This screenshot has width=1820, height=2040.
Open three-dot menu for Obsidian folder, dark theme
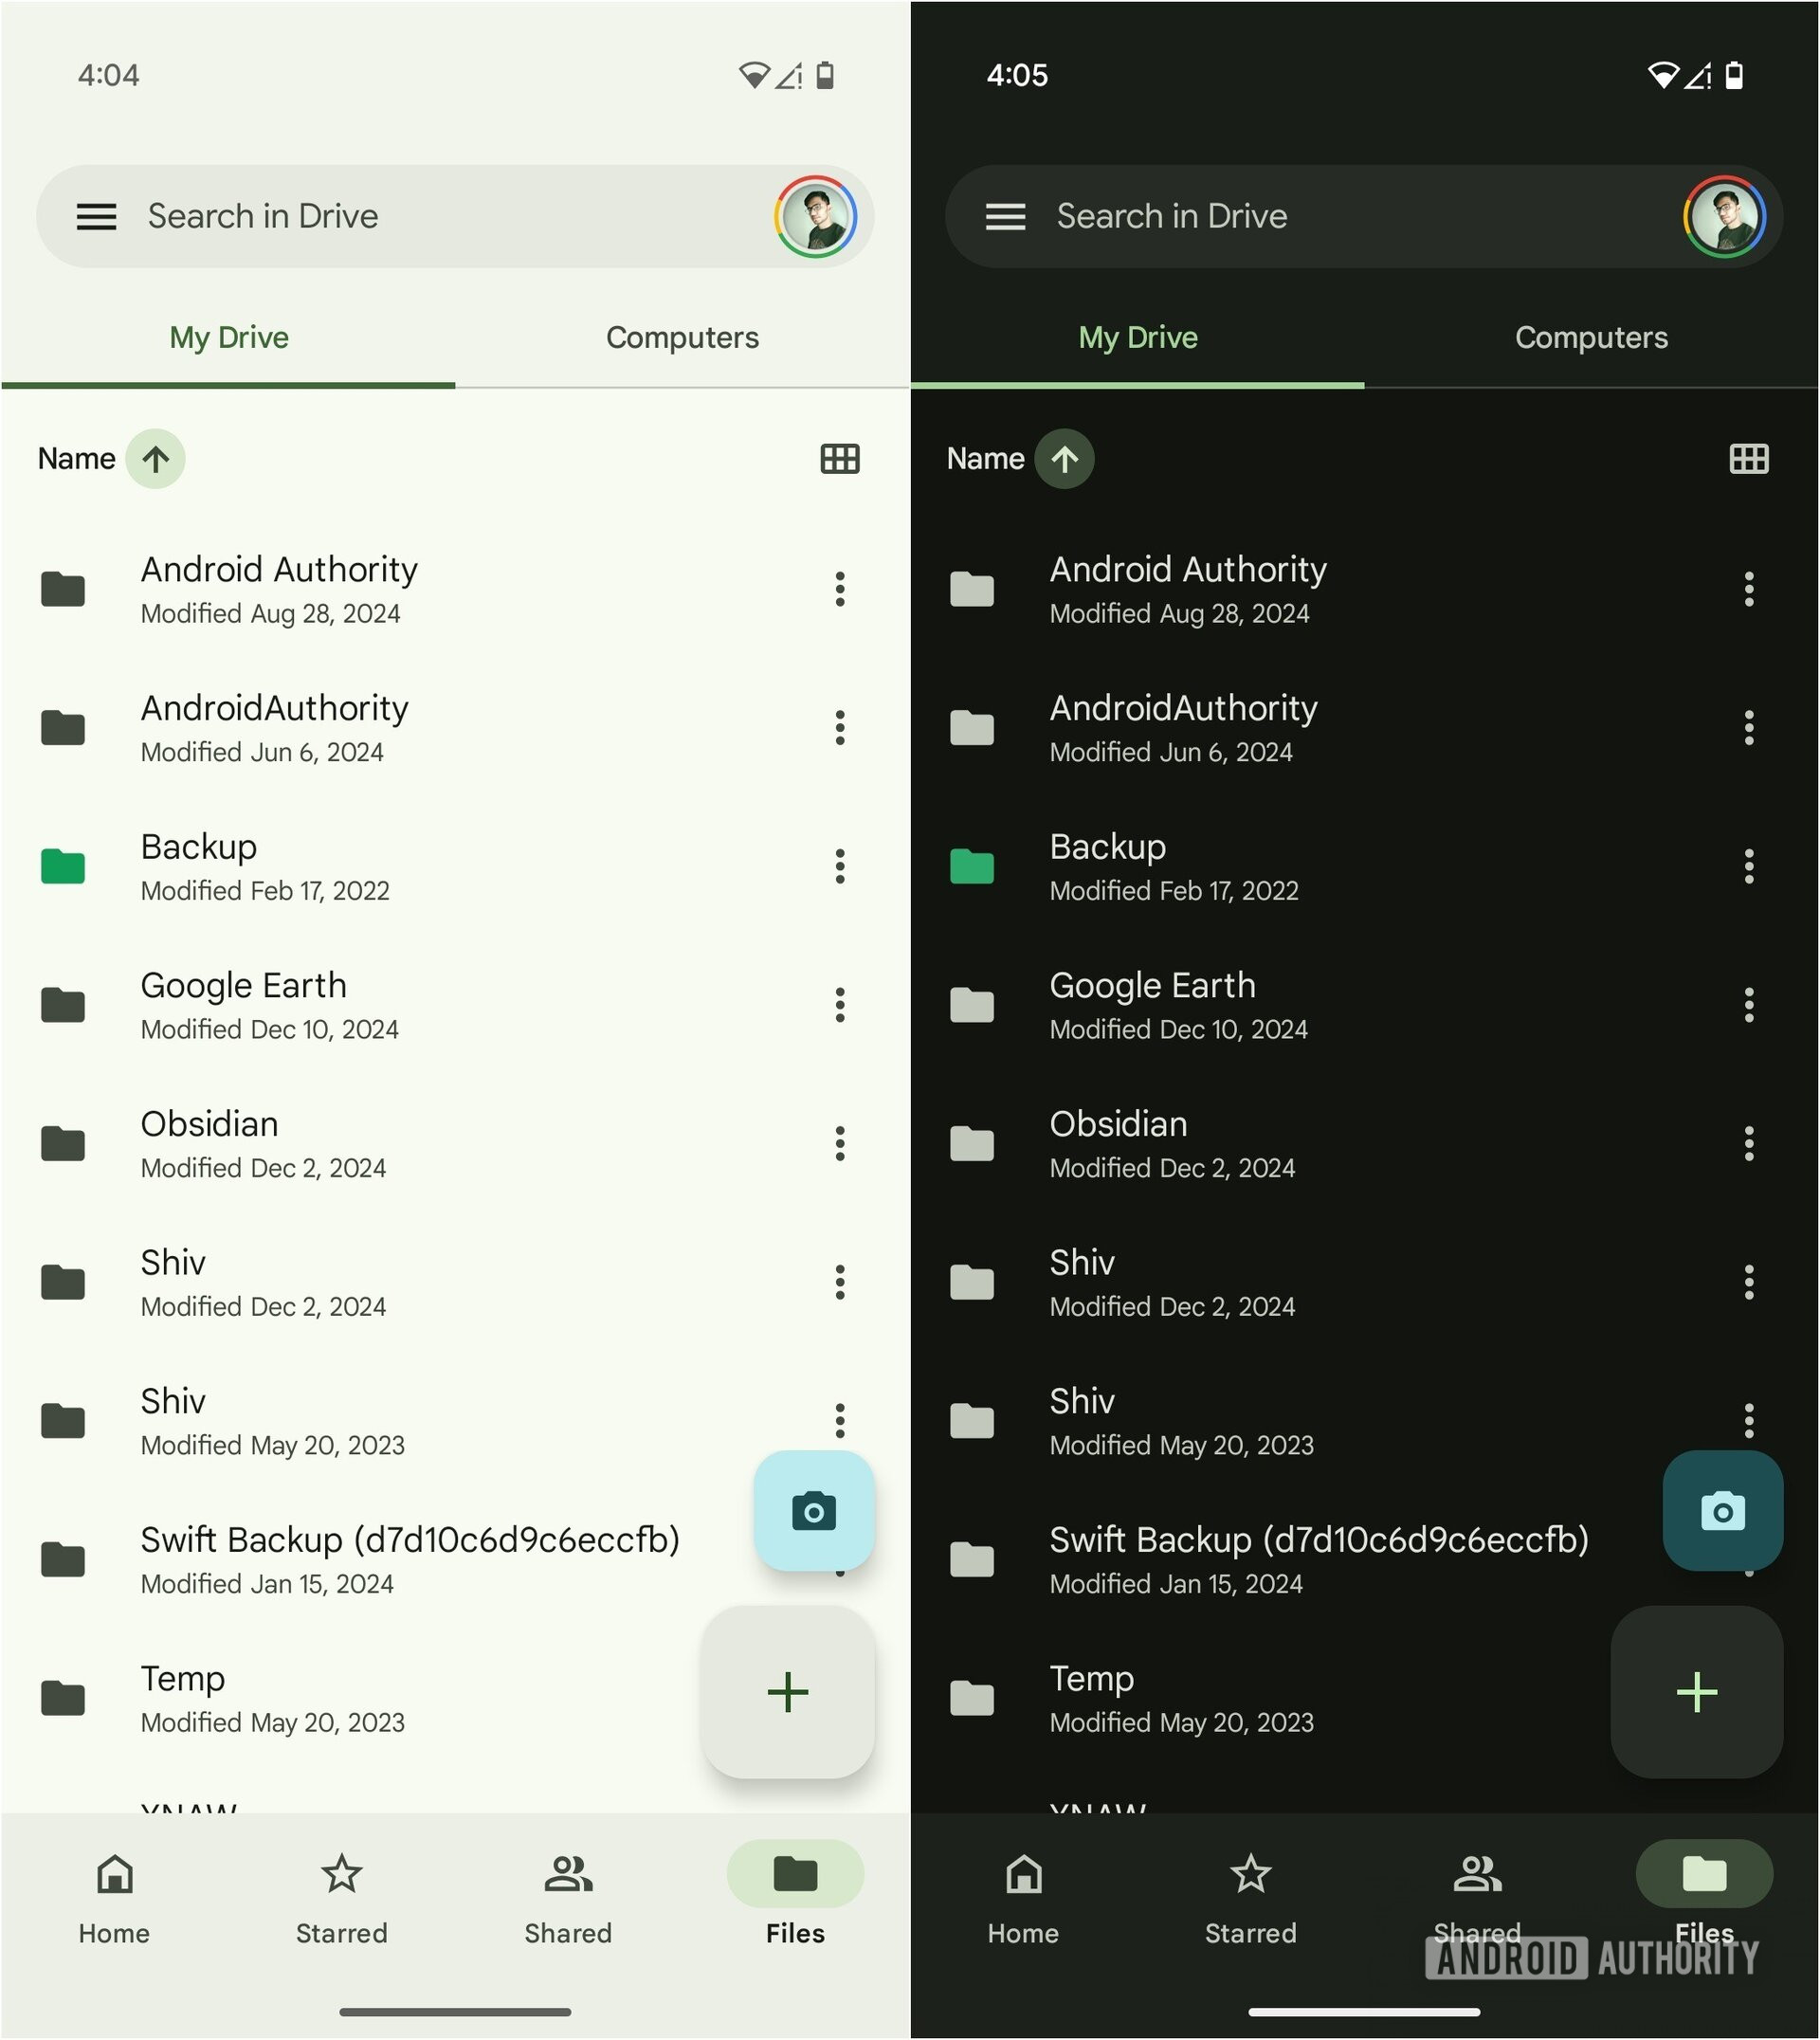click(x=1748, y=1143)
